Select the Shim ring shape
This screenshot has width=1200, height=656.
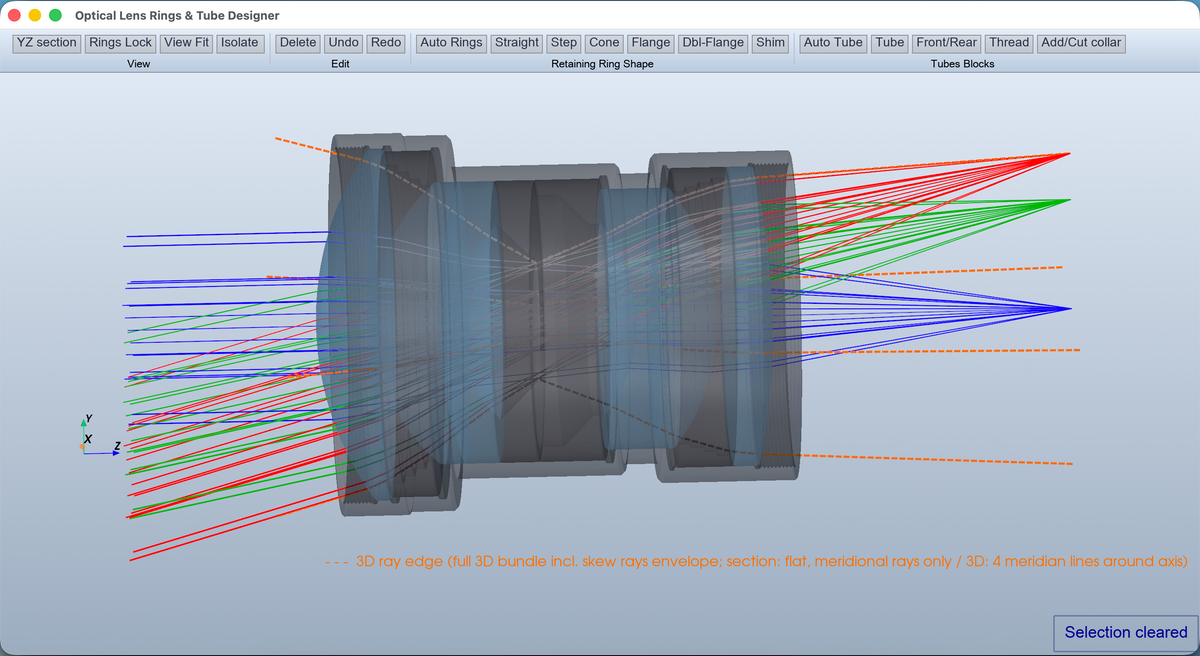click(771, 43)
